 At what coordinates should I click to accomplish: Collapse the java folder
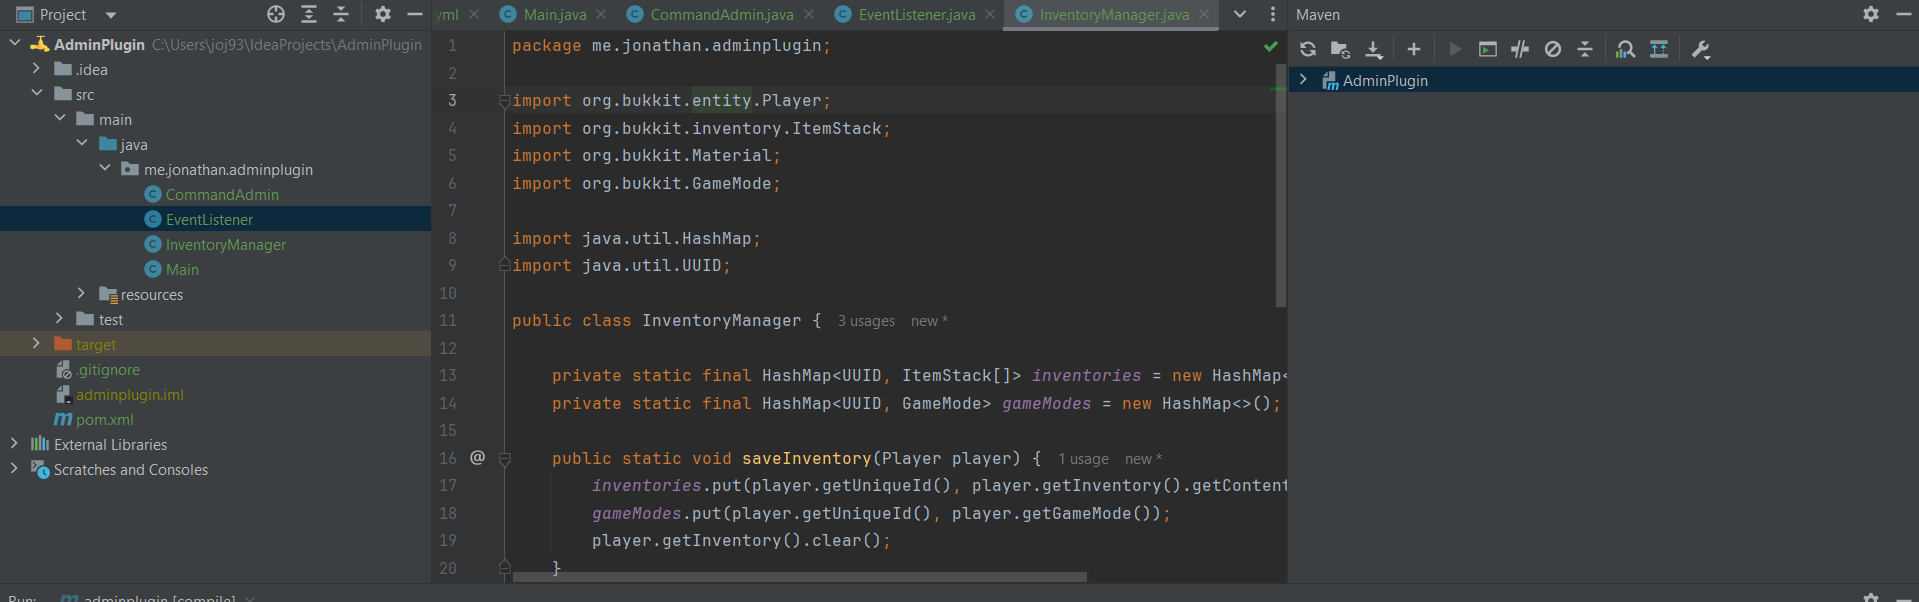coord(82,143)
